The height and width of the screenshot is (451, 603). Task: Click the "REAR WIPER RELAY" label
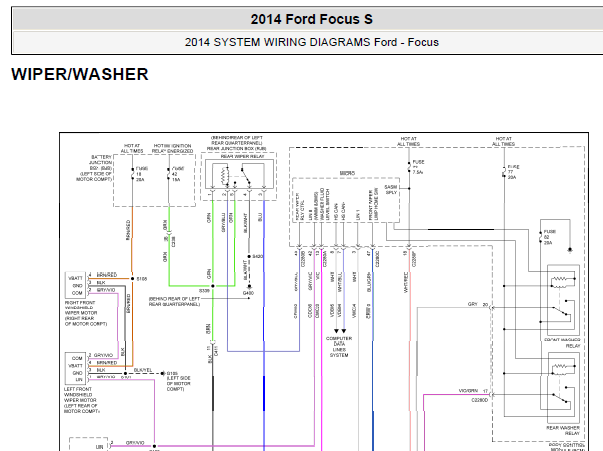point(242,156)
